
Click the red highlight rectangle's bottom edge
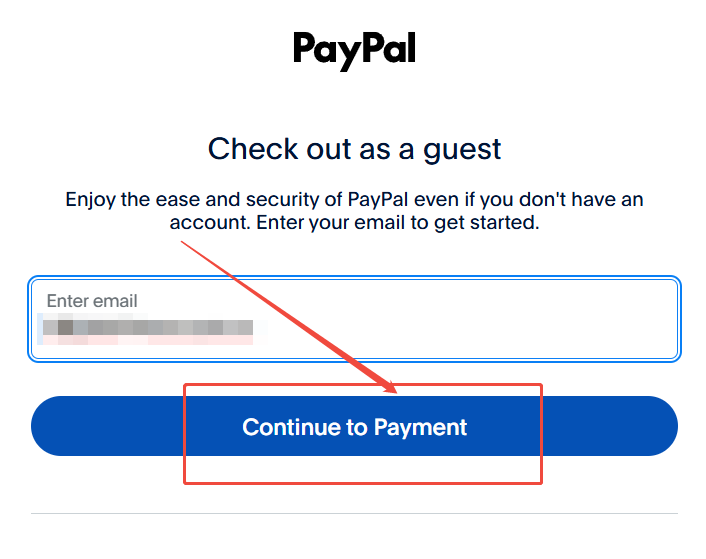(362, 483)
